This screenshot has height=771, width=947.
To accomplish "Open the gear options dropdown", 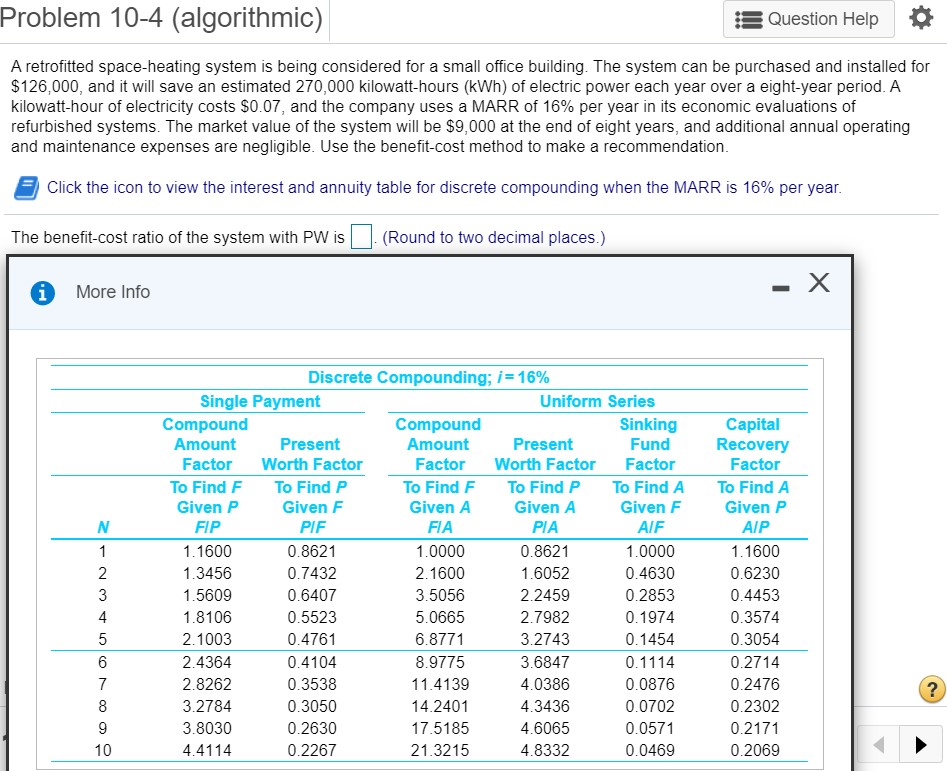I will click(x=921, y=17).
